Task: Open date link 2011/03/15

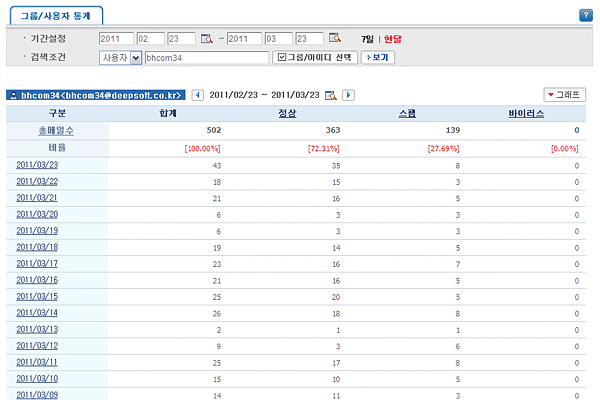Action: tap(37, 297)
